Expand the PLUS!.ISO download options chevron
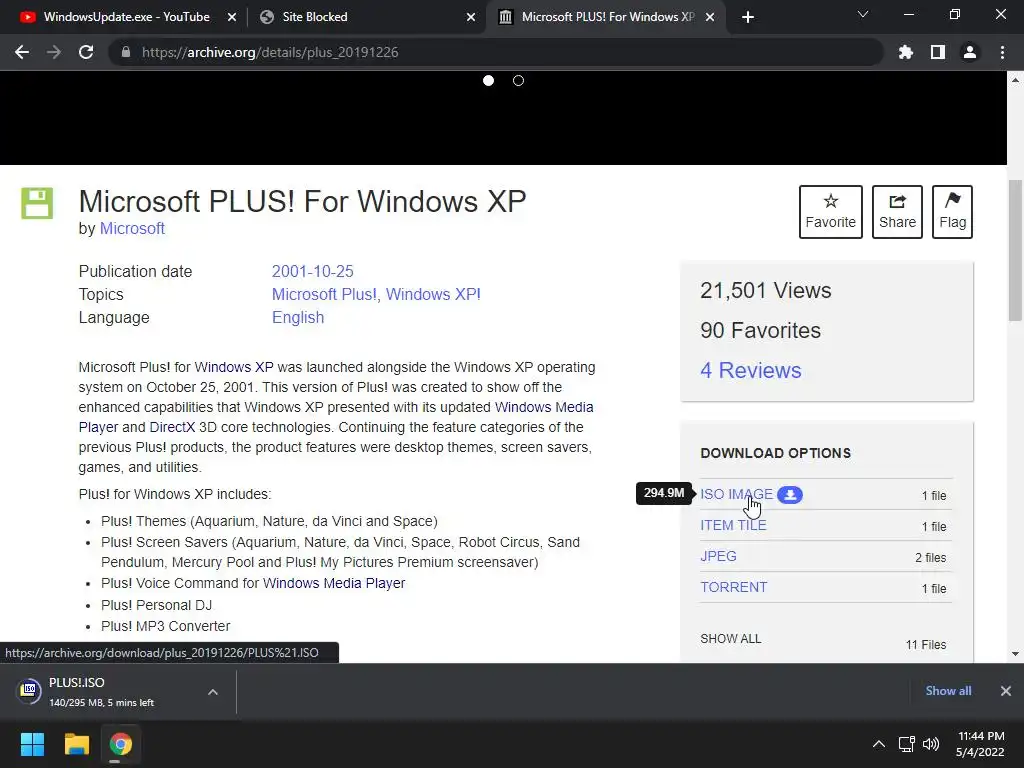1024x768 pixels. point(213,692)
